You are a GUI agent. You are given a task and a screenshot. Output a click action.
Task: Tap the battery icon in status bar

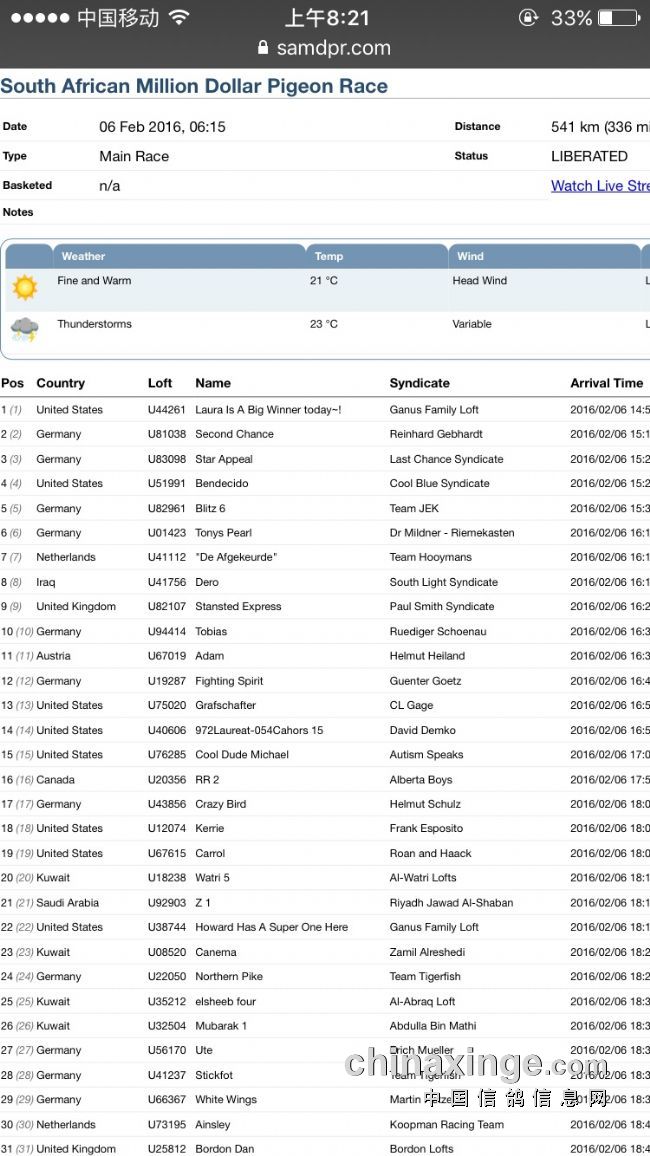619,18
